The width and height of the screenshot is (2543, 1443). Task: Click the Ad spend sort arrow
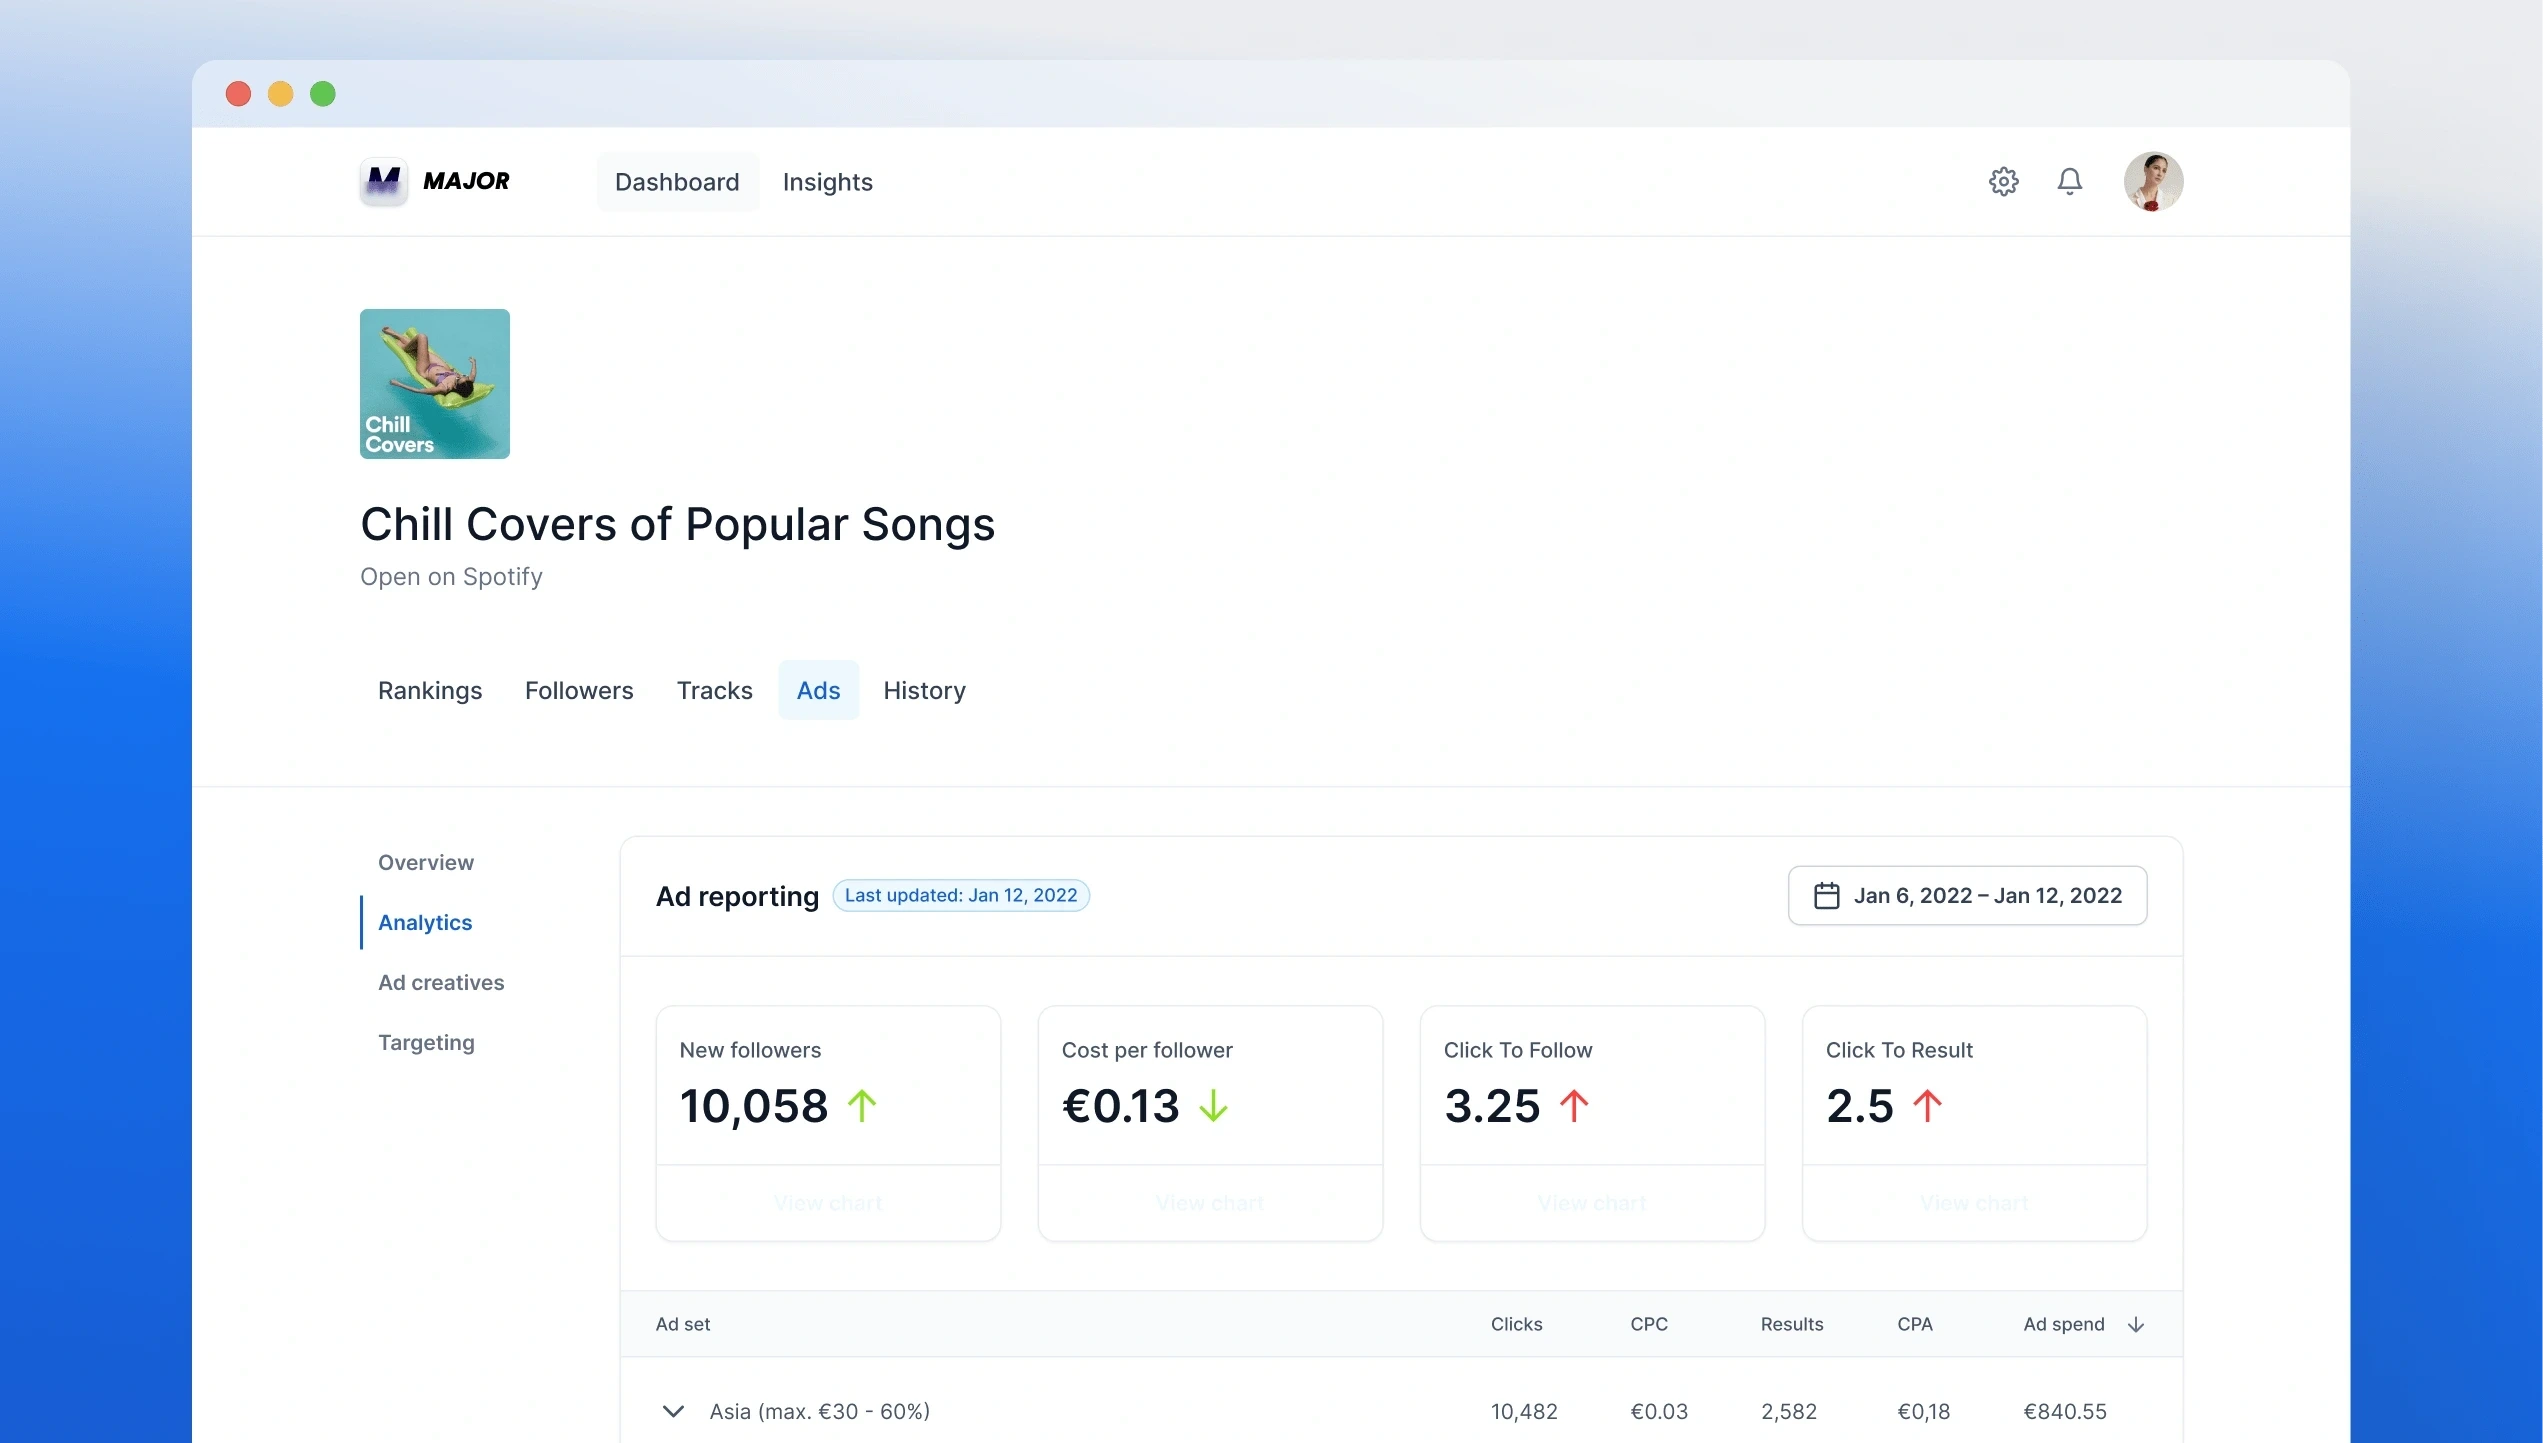click(x=2136, y=1324)
